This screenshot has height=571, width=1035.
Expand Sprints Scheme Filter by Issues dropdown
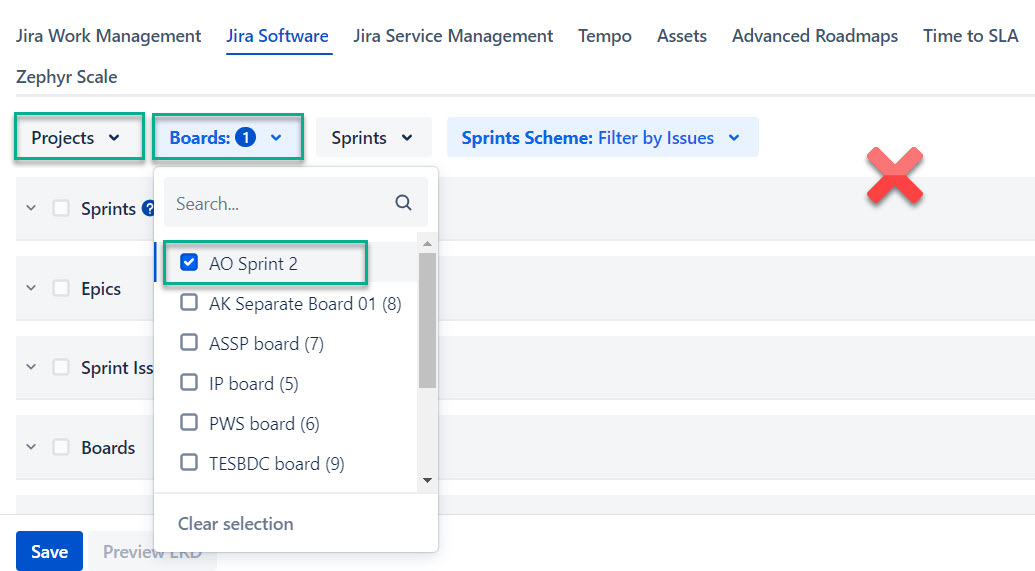click(x=601, y=138)
